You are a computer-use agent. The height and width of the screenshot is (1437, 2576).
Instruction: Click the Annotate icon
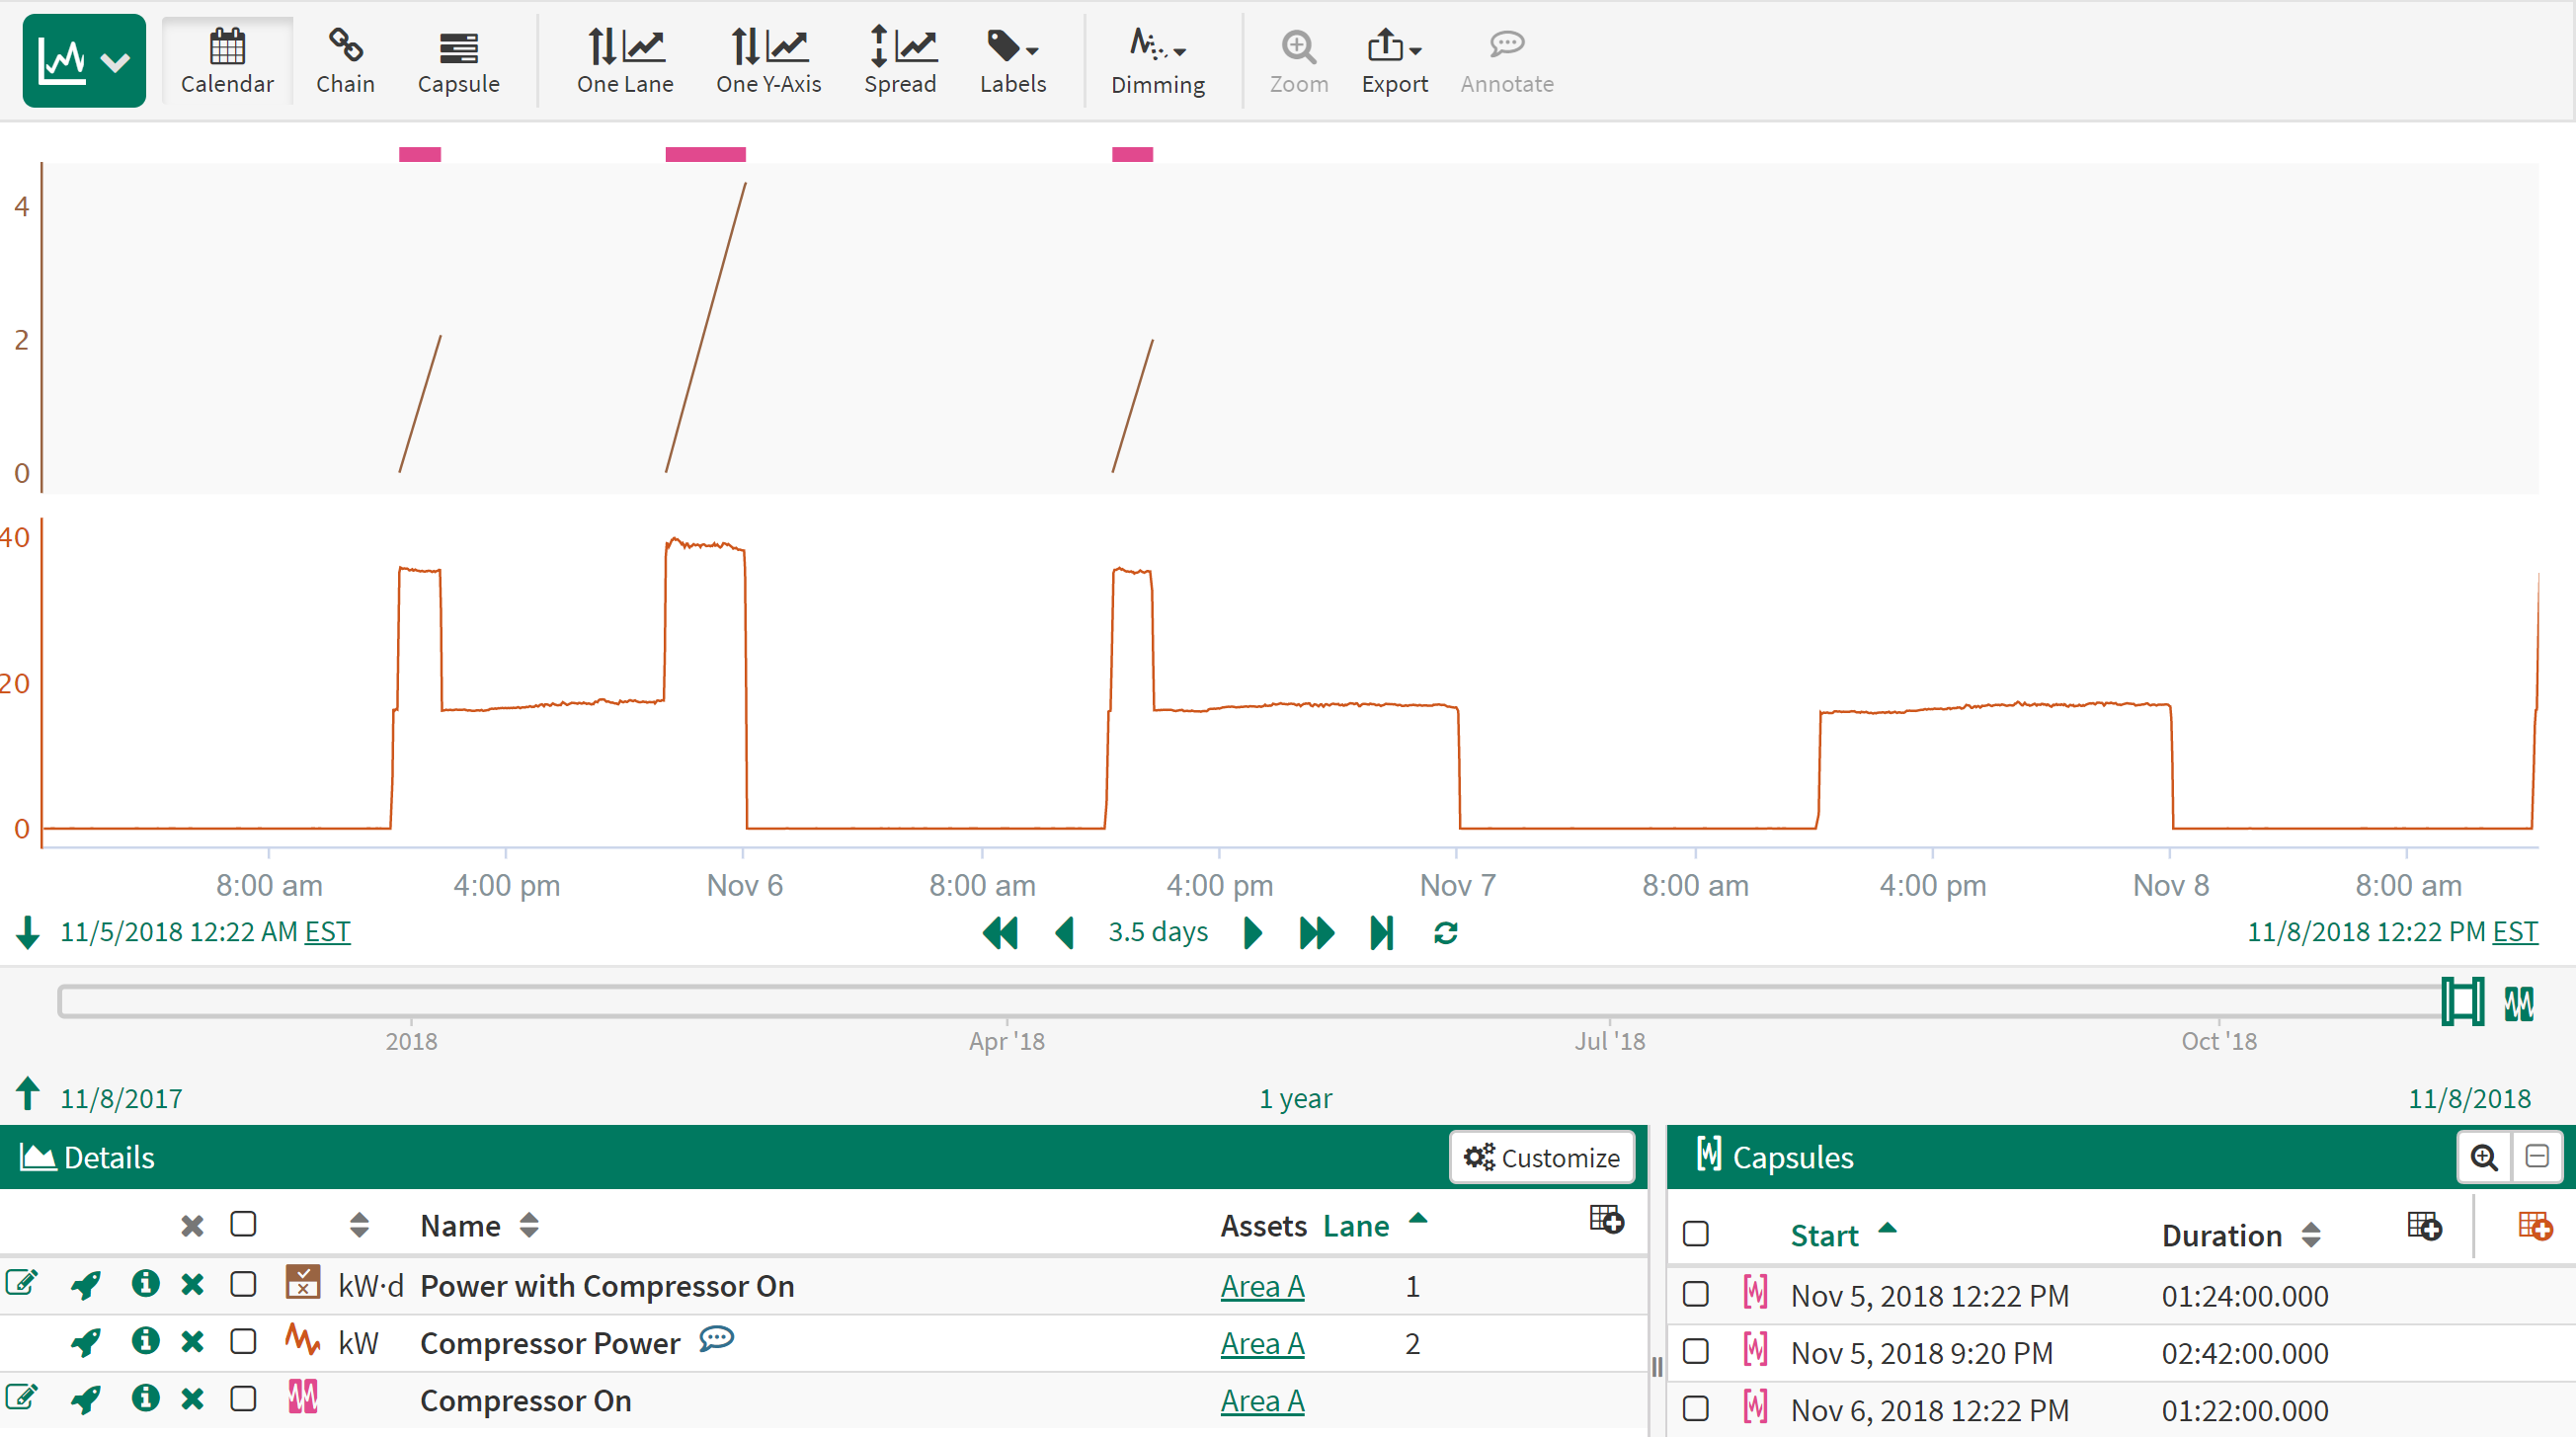point(1505,60)
